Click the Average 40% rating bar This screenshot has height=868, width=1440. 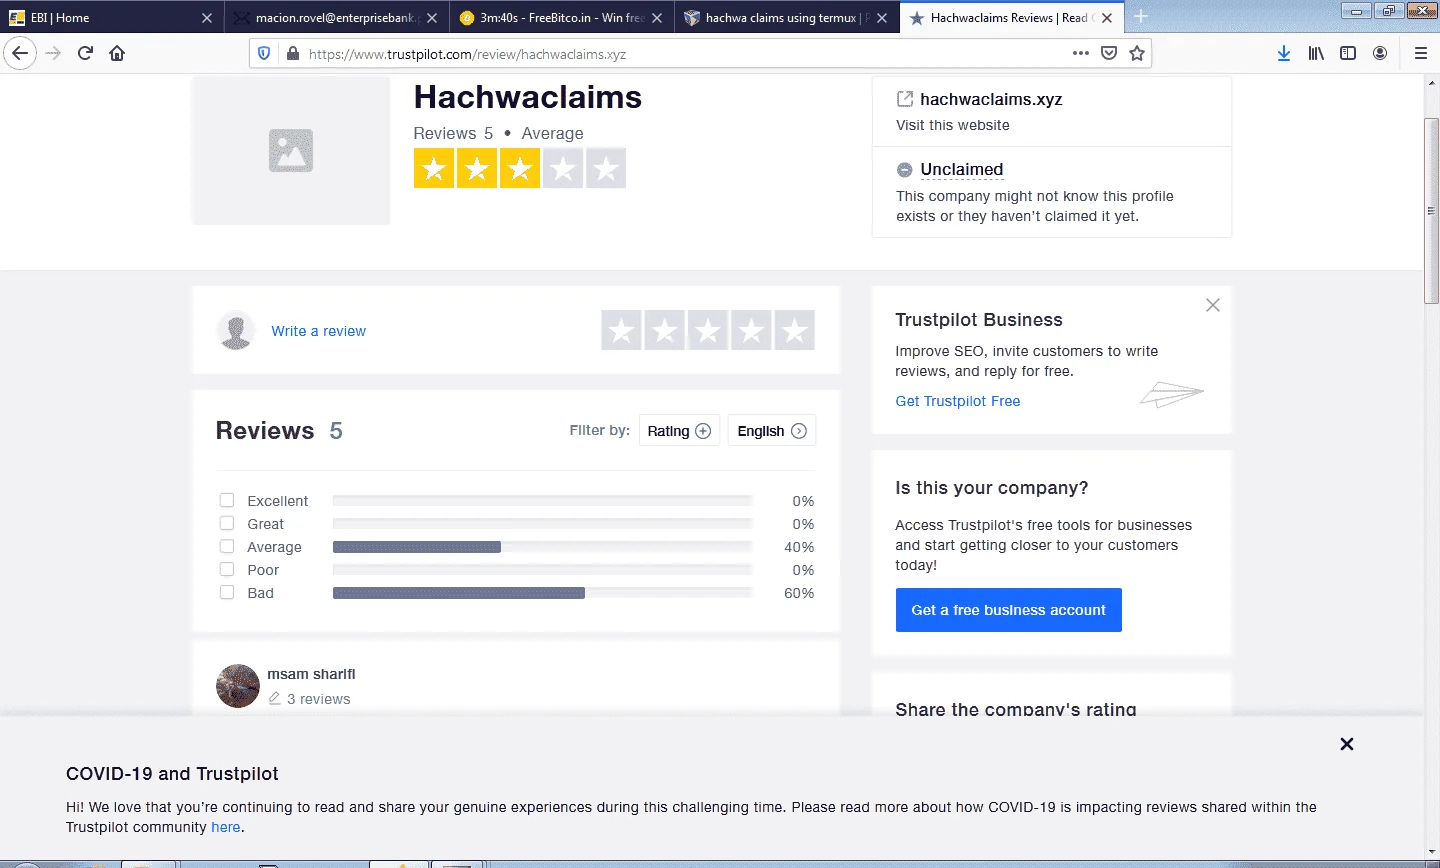click(542, 547)
